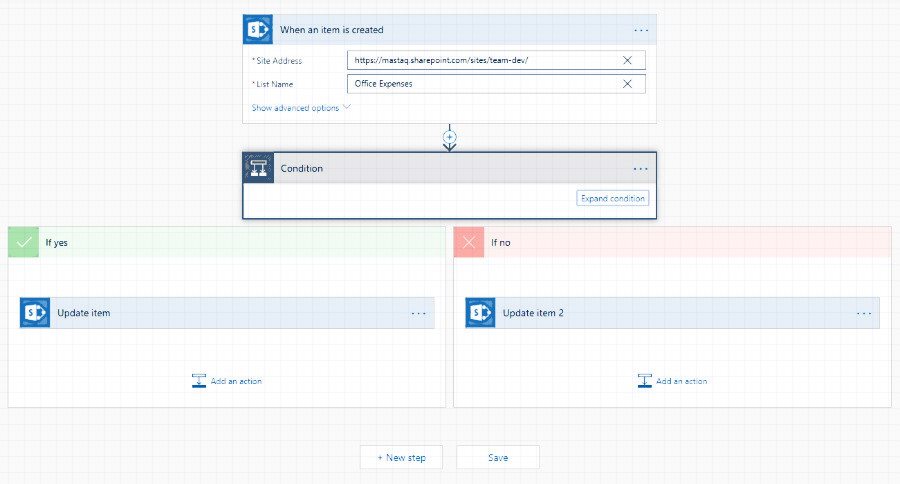Click the red X If no icon
The width and height of the screenshot is (900, 484).
(x=469, y=242)
